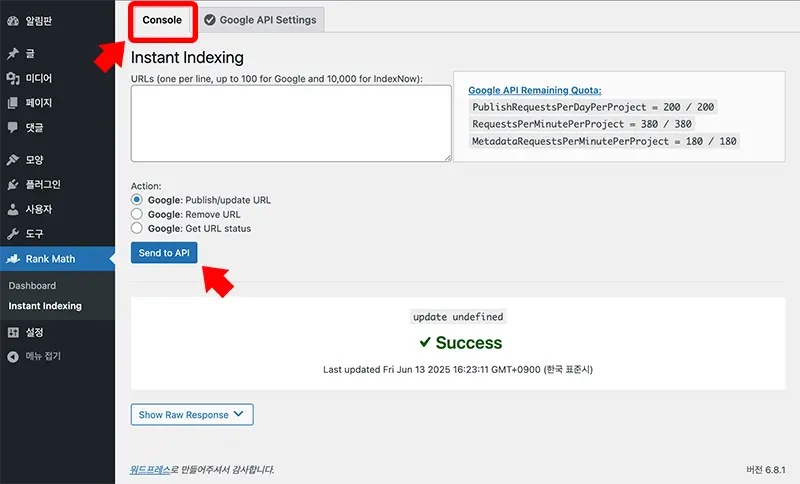Open 모양 appearance menu
800x484 pixels.
point(58,160)
